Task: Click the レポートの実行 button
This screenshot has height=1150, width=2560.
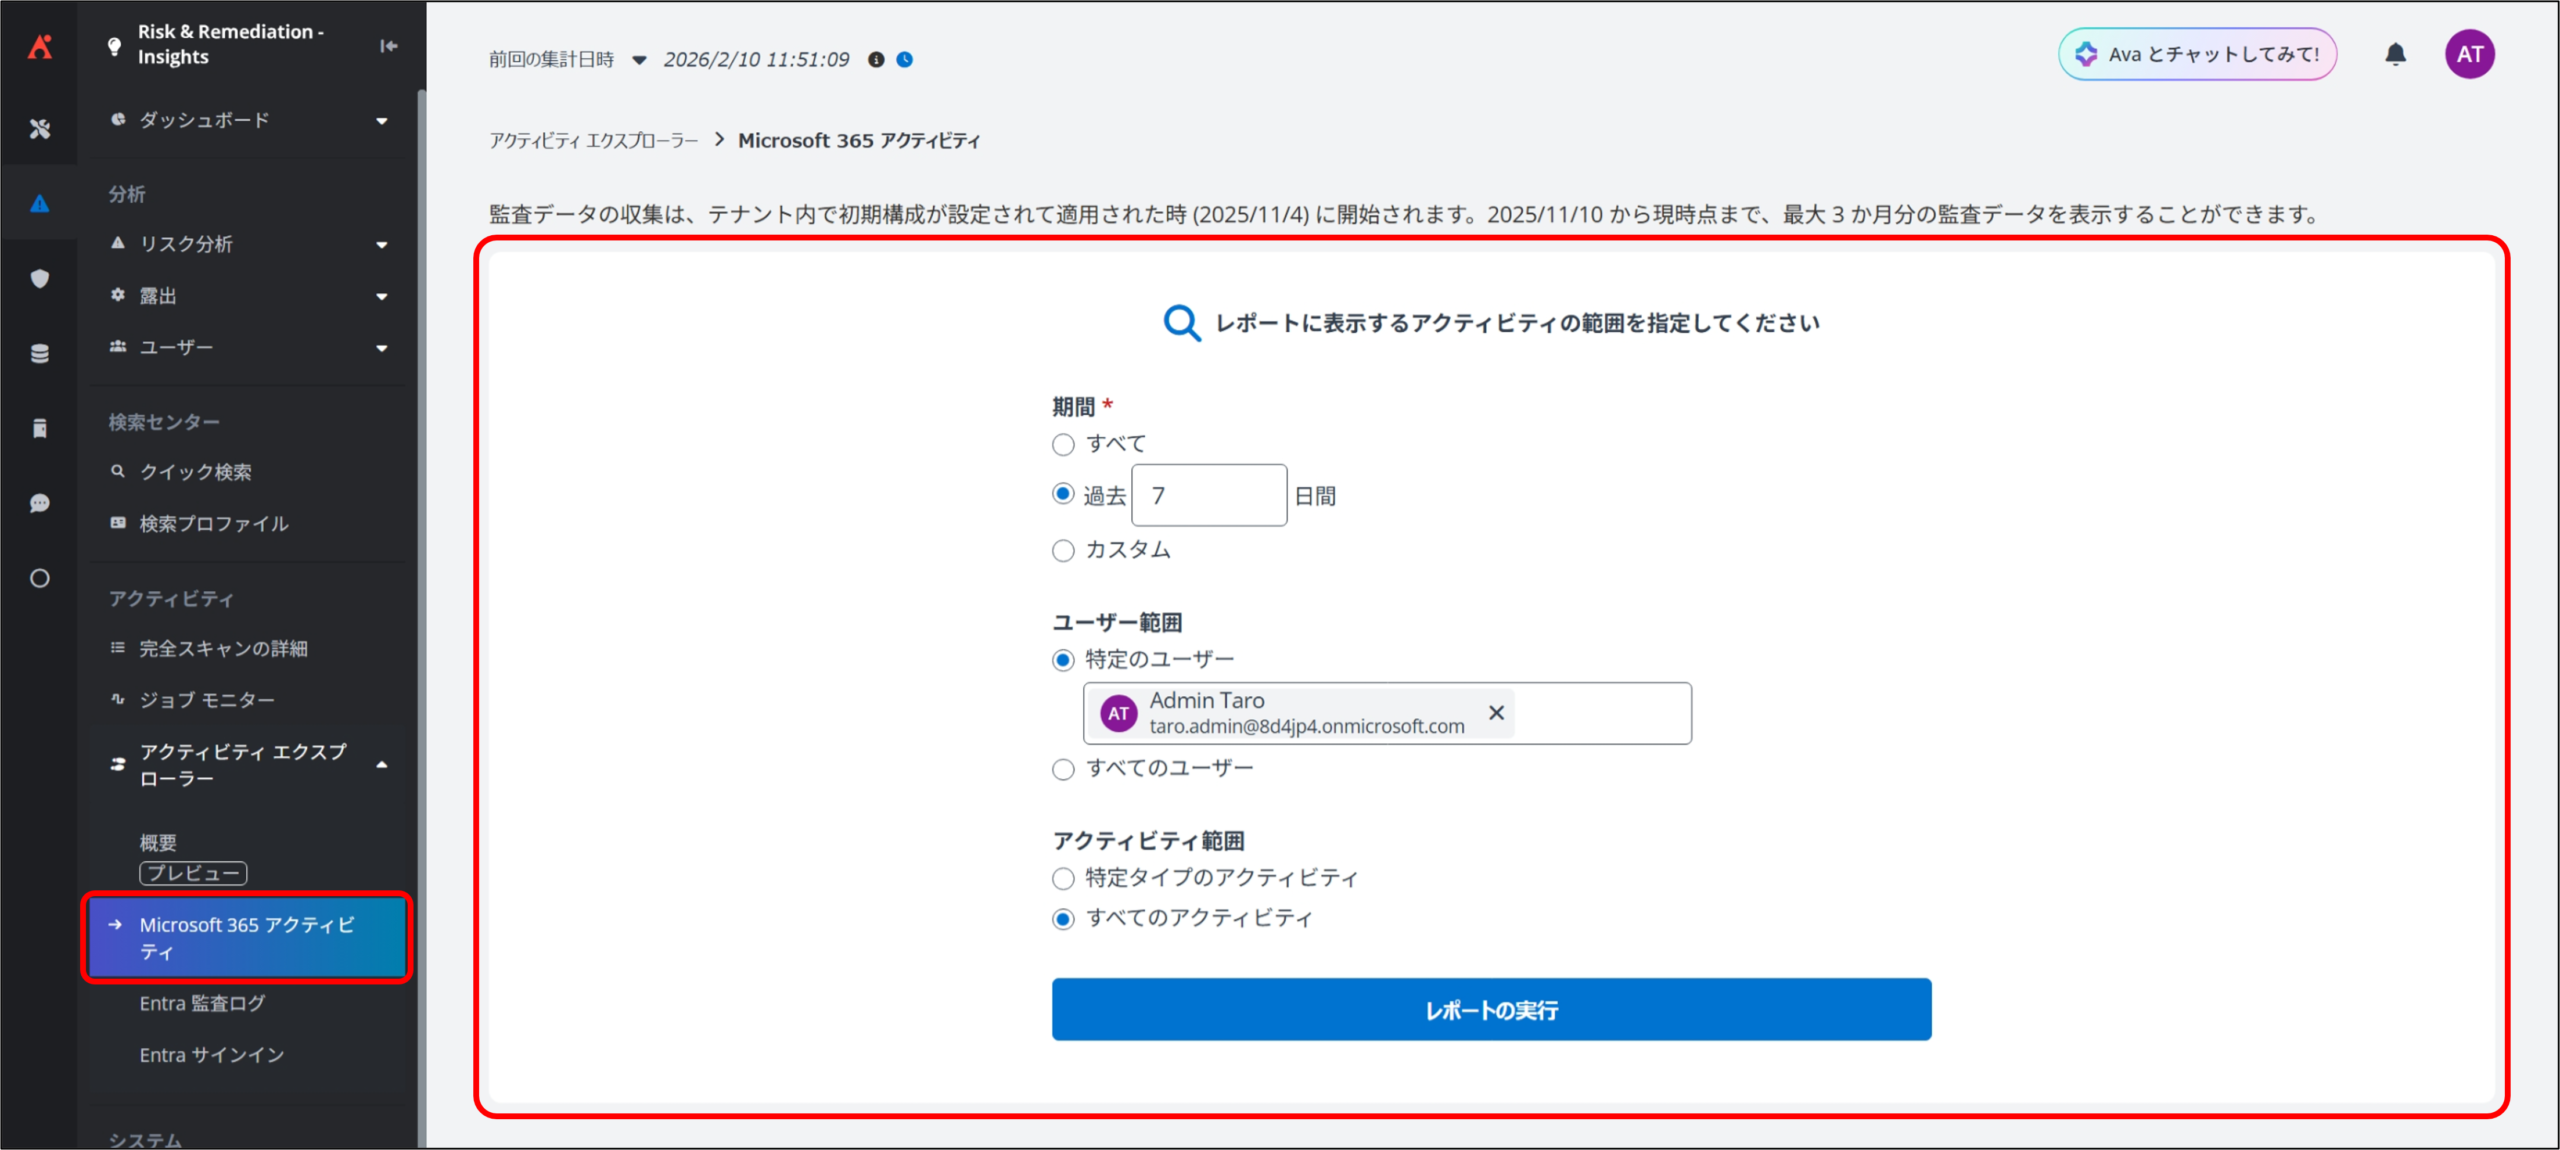Action: [1491, 1010]
